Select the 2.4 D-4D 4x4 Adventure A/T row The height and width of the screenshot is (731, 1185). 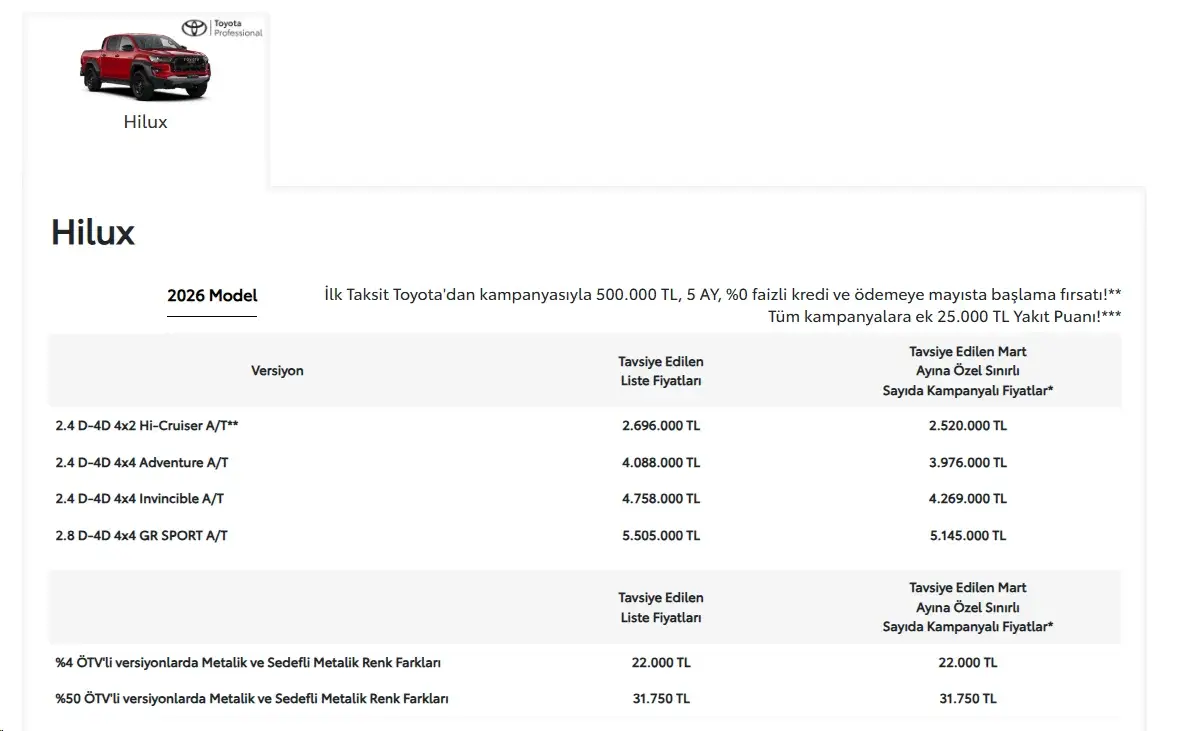point(585,463)
